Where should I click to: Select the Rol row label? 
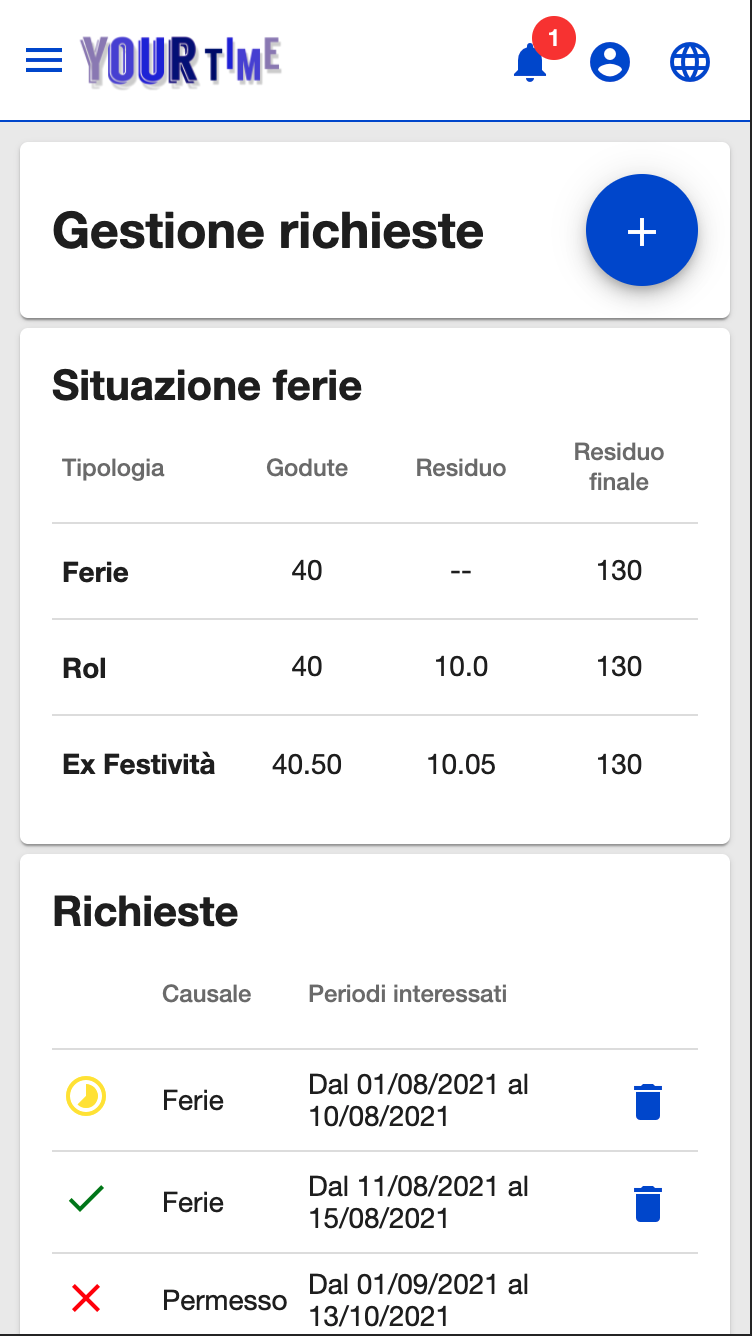click(85, 668)
